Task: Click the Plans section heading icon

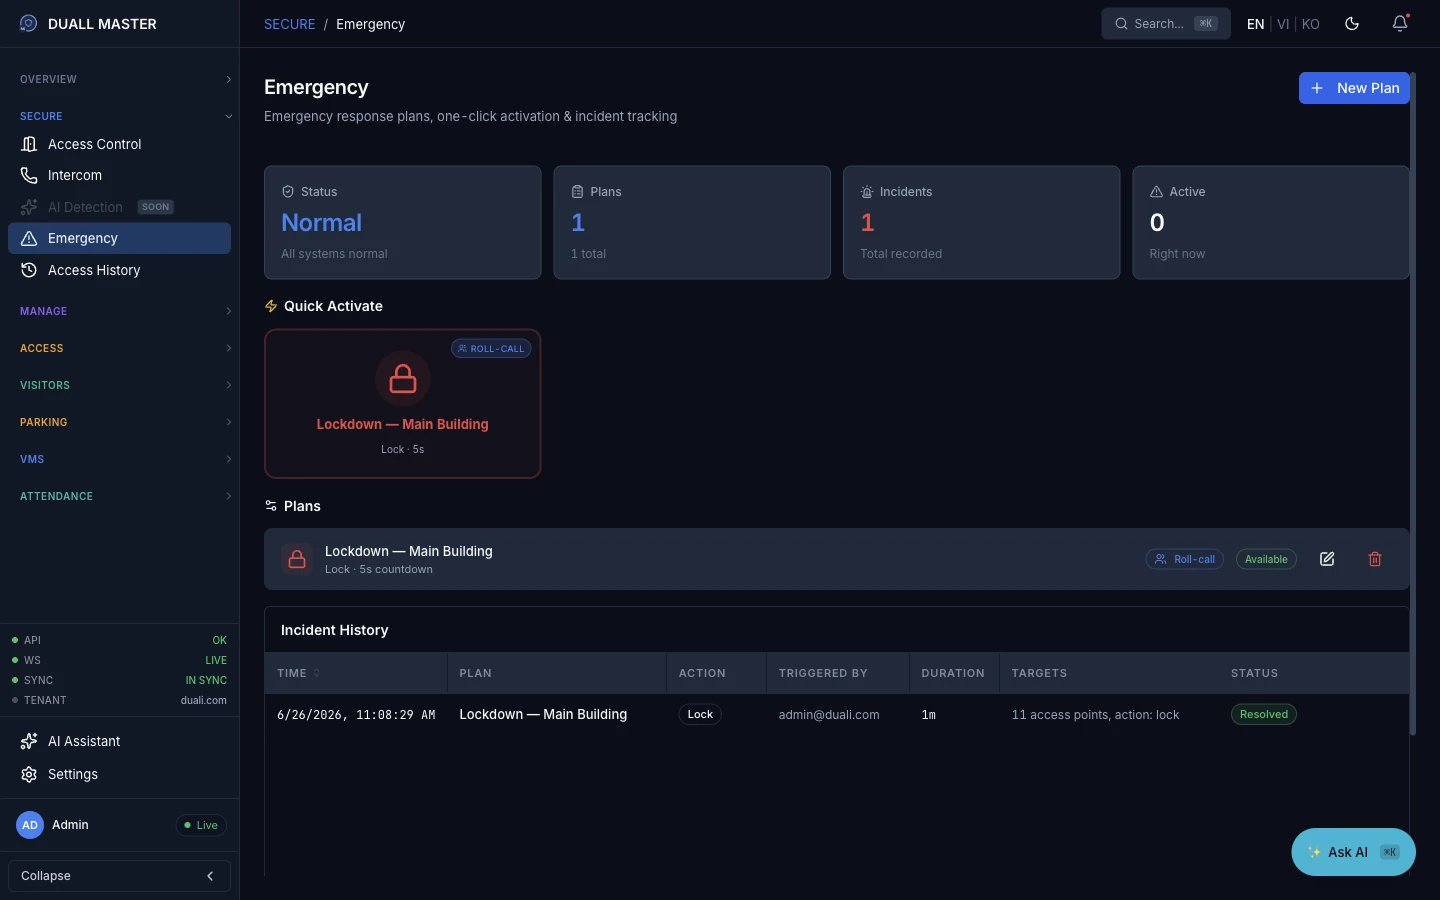Action: click(x=271, y=506)
